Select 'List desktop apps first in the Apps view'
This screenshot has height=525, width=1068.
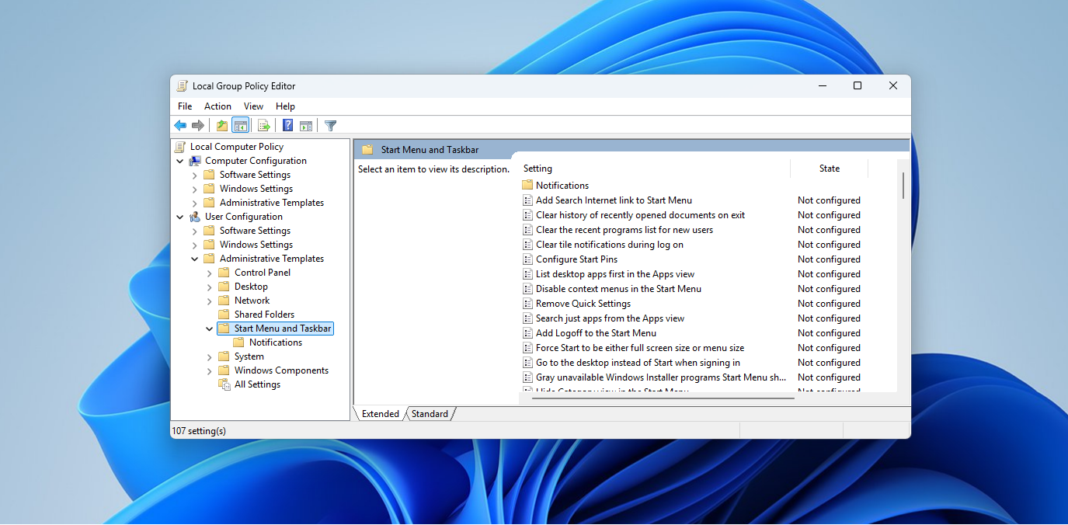[x=615, y=274]
